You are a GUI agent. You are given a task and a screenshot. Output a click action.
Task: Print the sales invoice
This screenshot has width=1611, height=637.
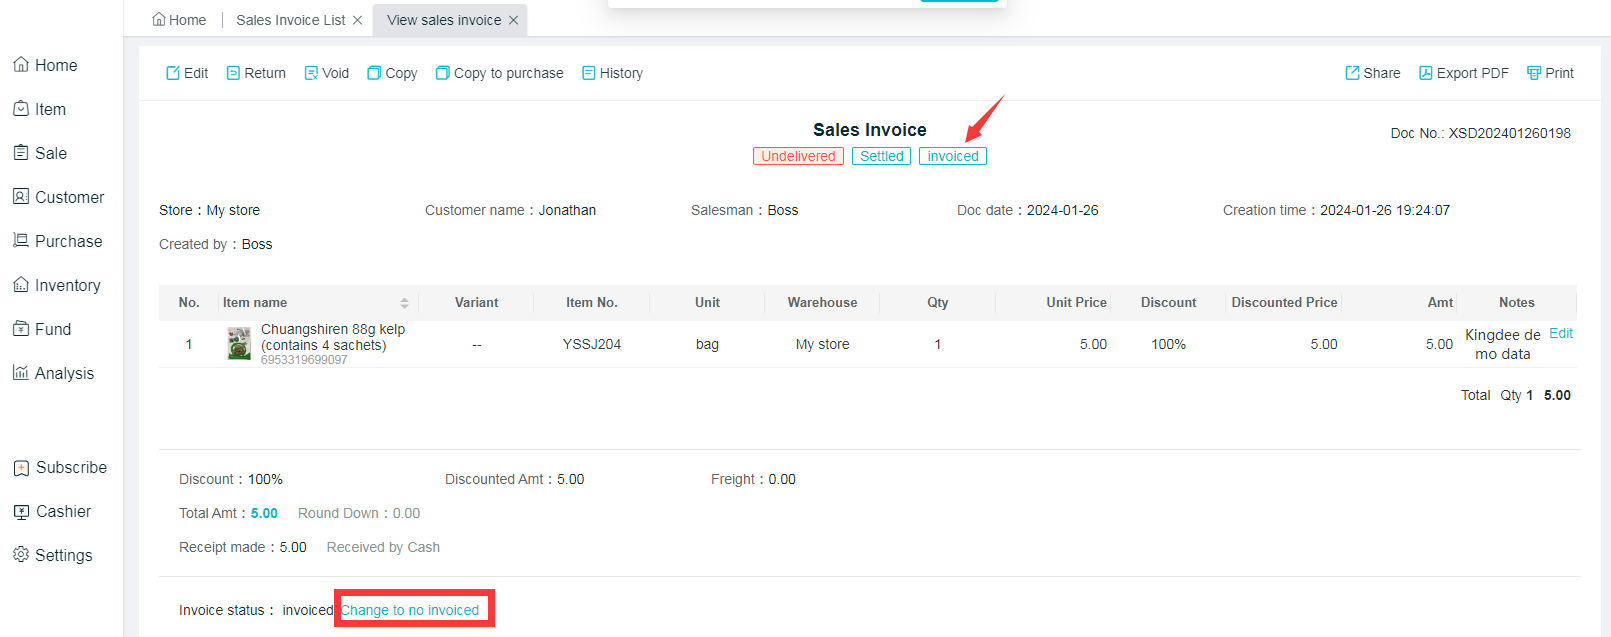point(1550,73)
